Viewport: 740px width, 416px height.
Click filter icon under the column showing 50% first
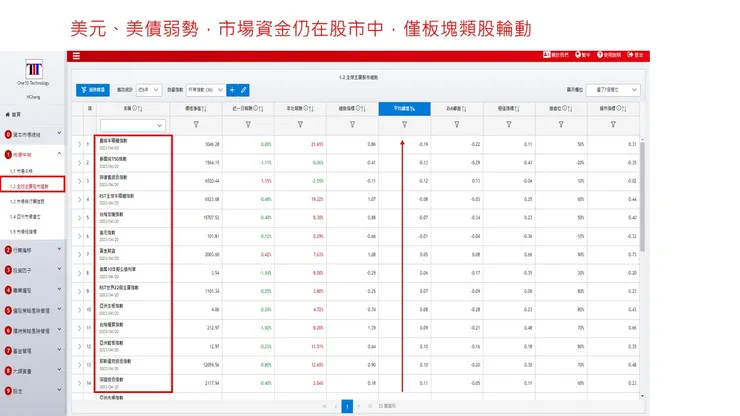(561, 125)
